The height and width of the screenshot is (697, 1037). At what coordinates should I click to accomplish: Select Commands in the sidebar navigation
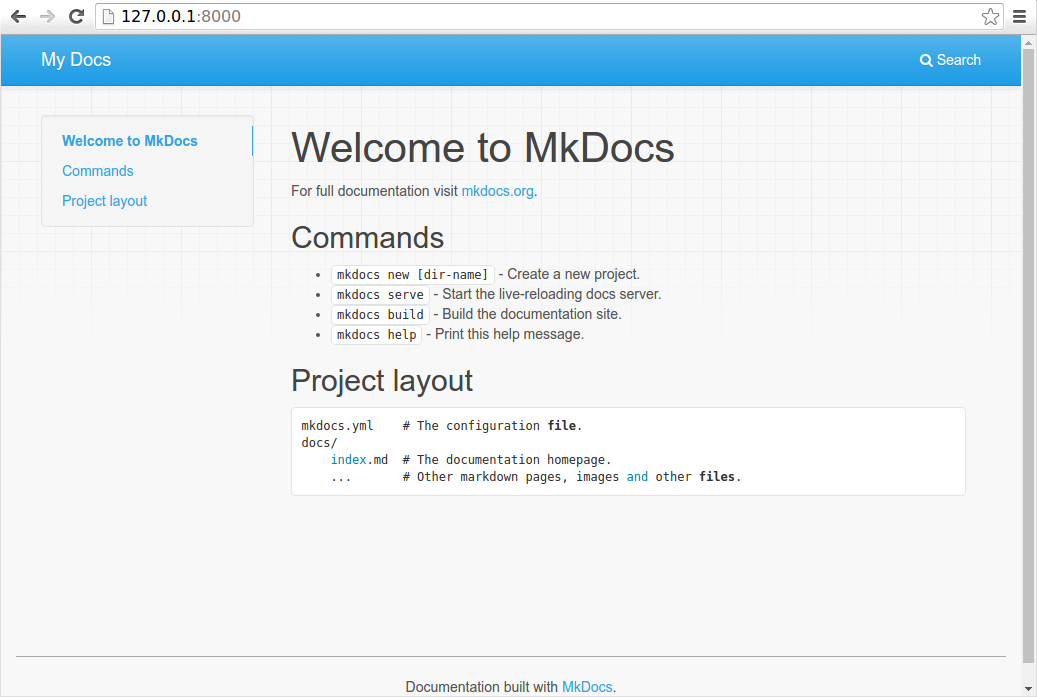[97, 171]
